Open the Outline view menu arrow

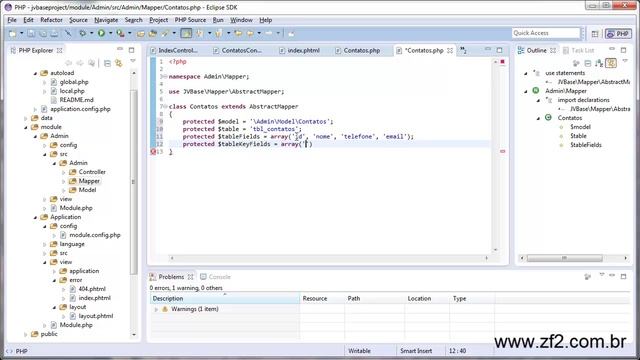click(x=625, y=61)
